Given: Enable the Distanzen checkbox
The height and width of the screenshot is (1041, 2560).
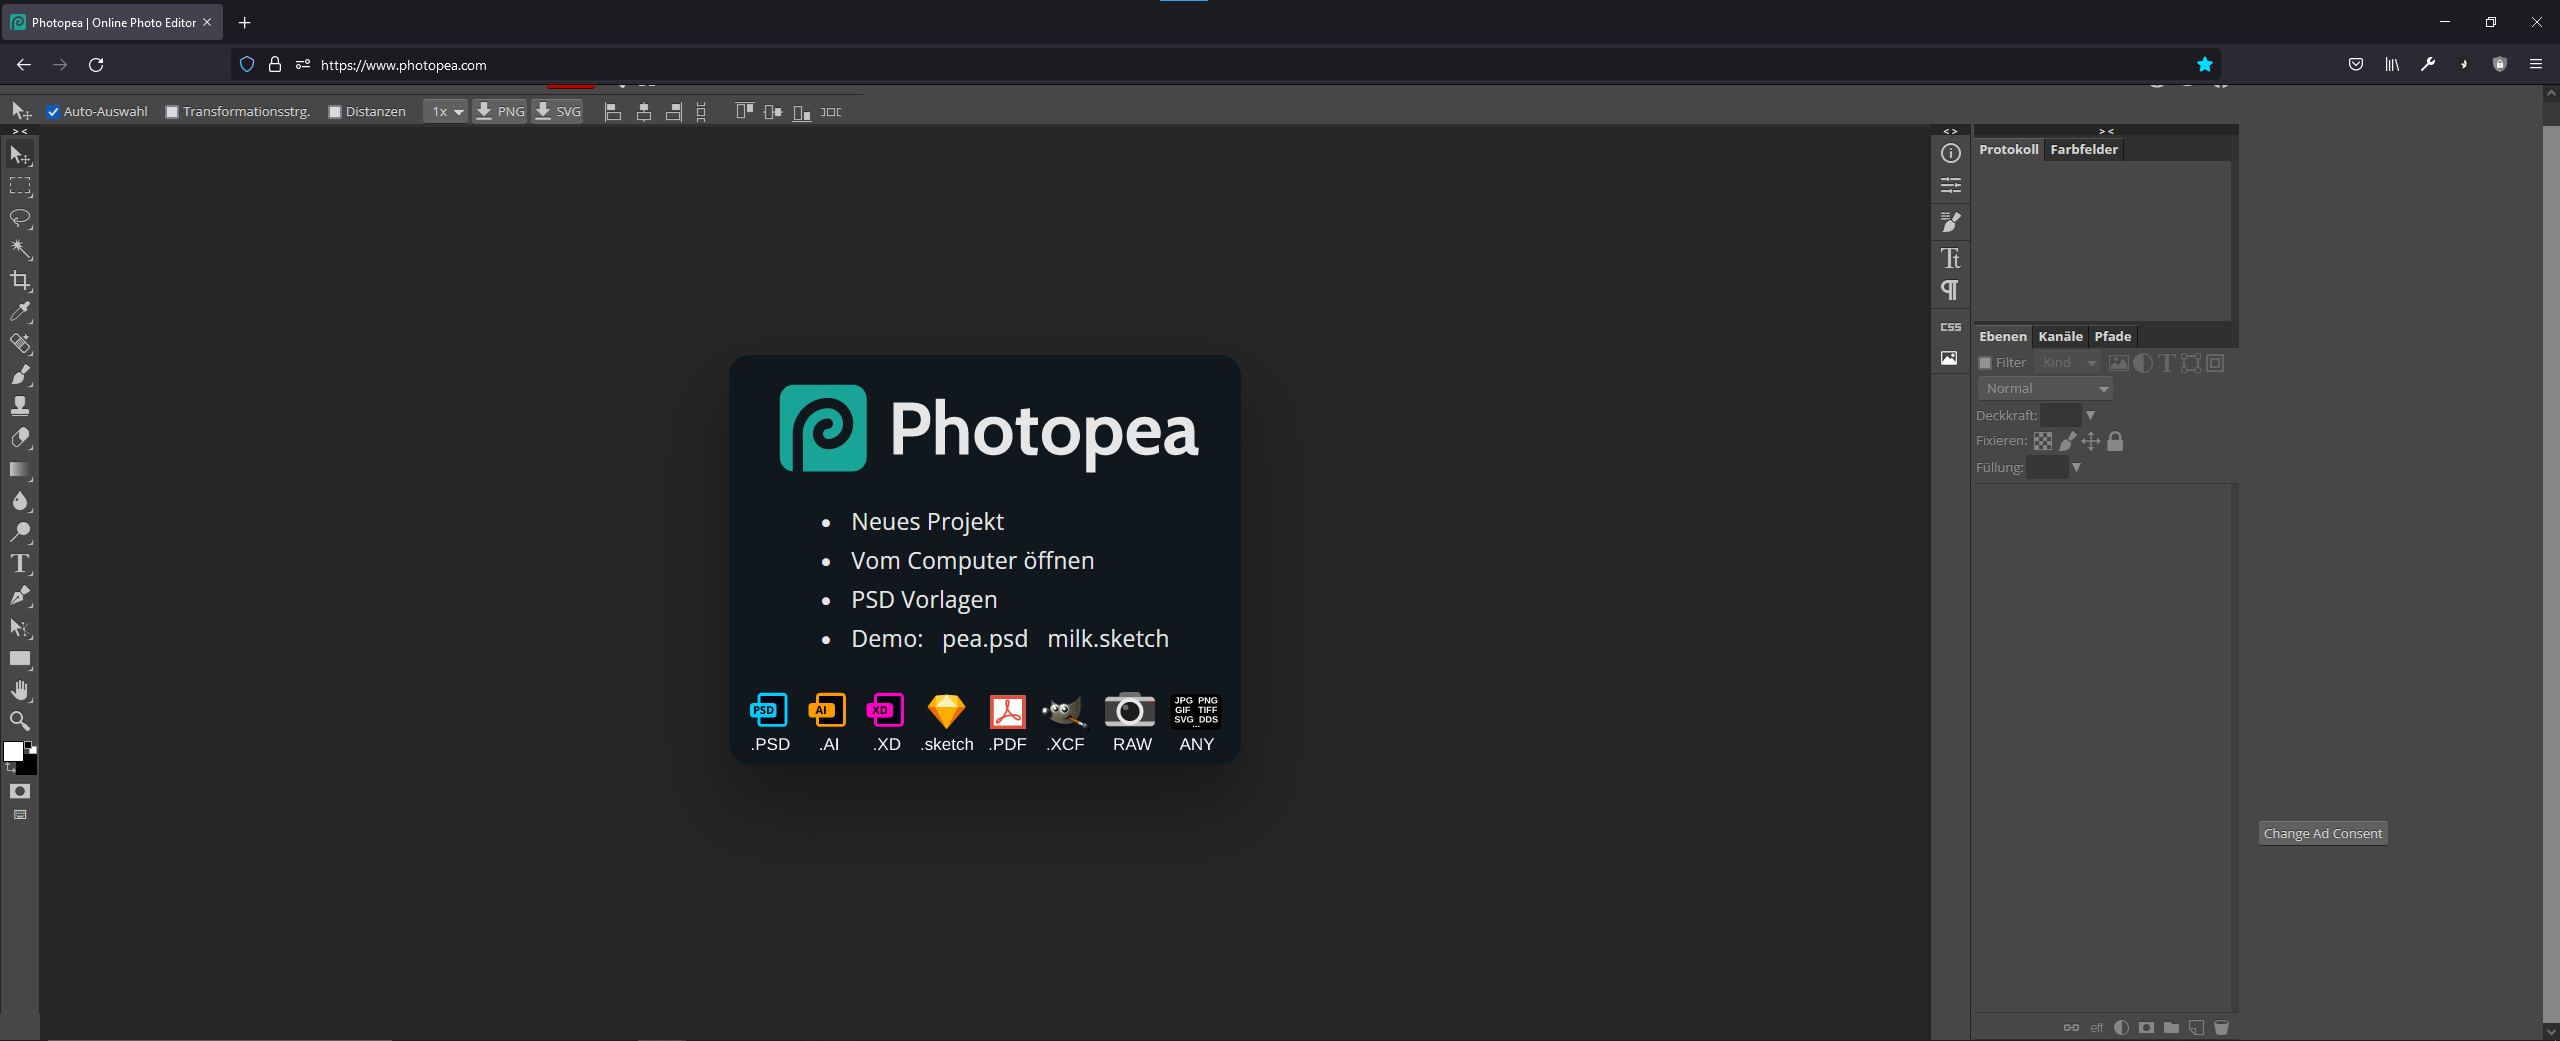Looking at the screenshot, I should [336, 111].
